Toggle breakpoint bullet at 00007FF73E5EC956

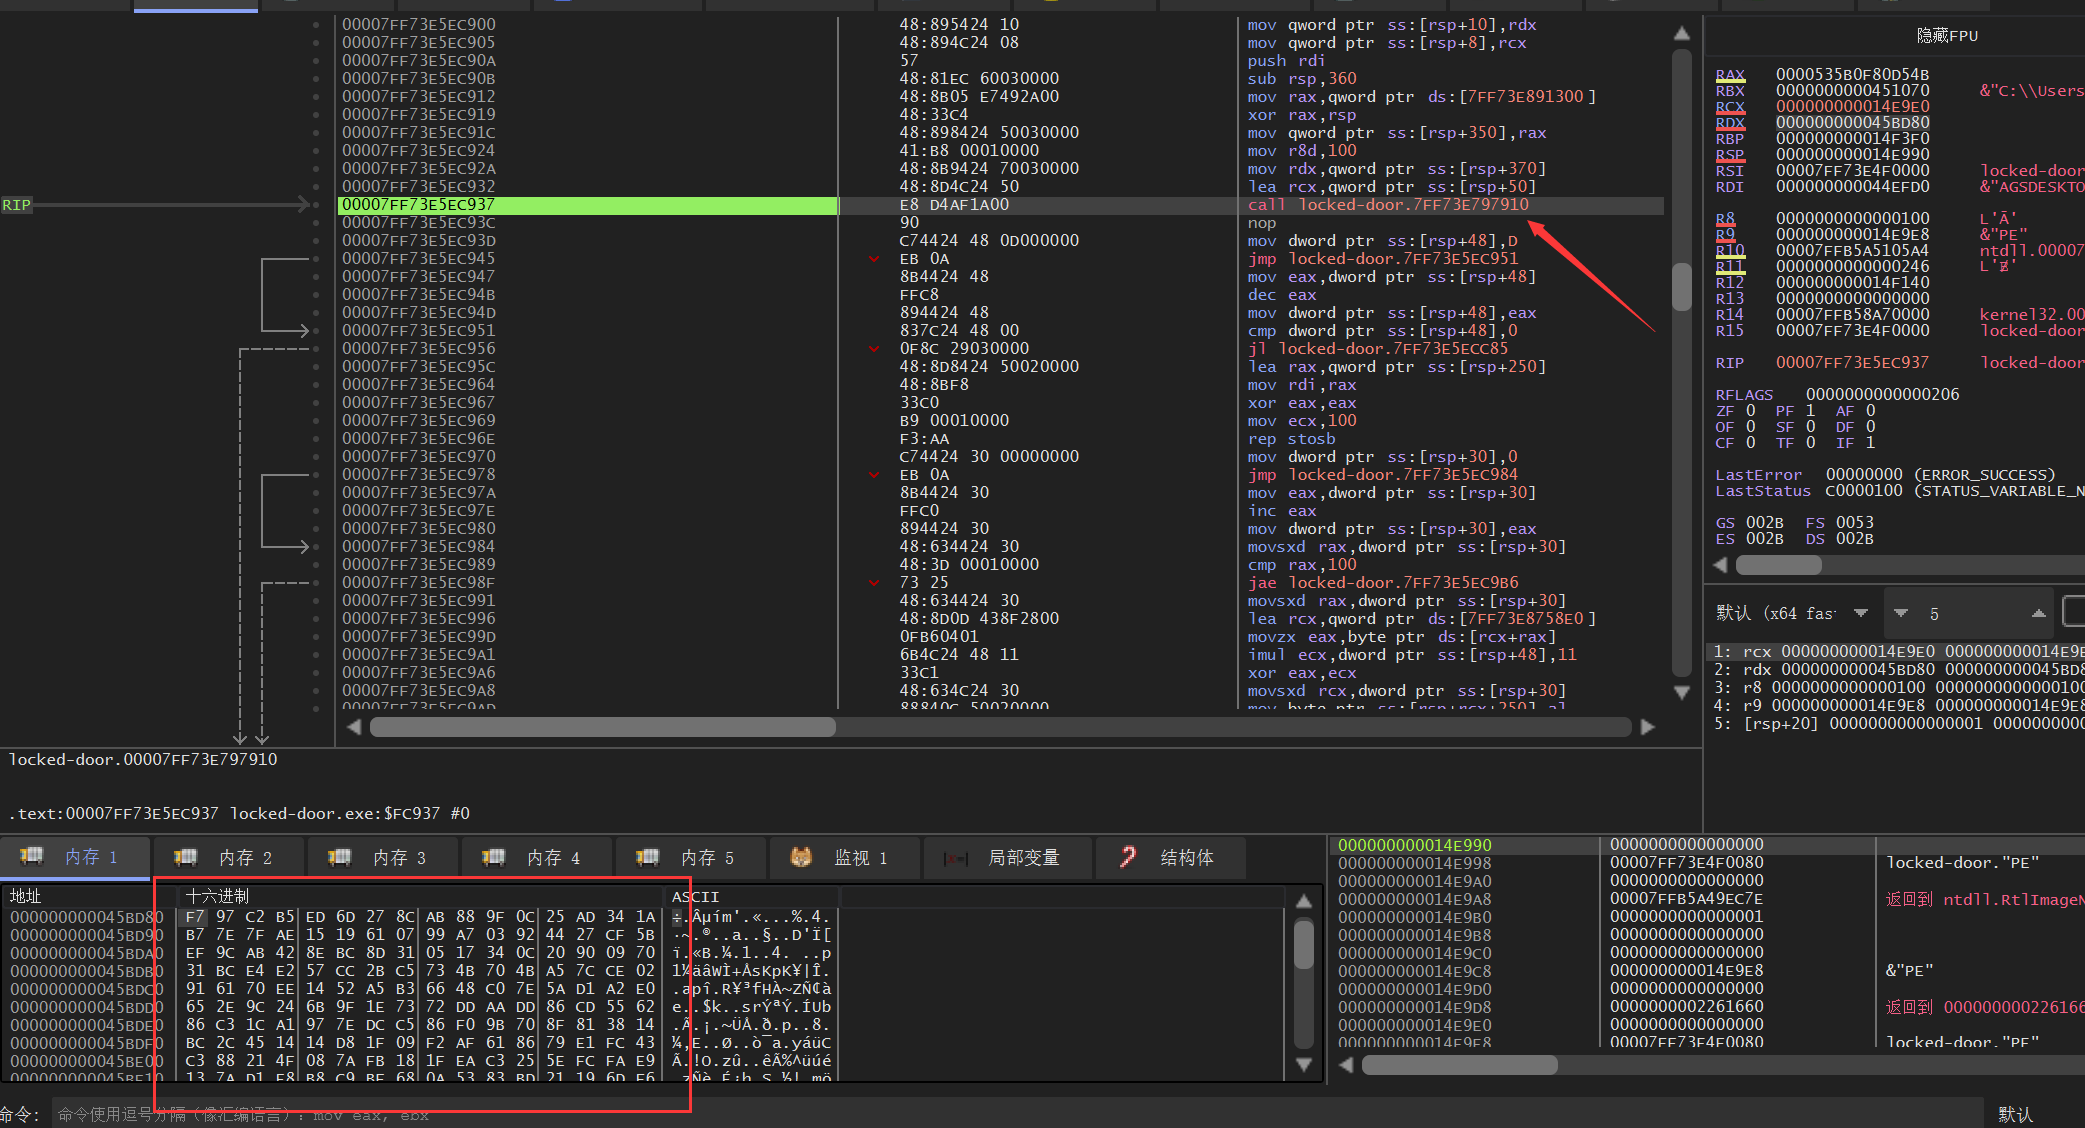click(x=316, y=349)
